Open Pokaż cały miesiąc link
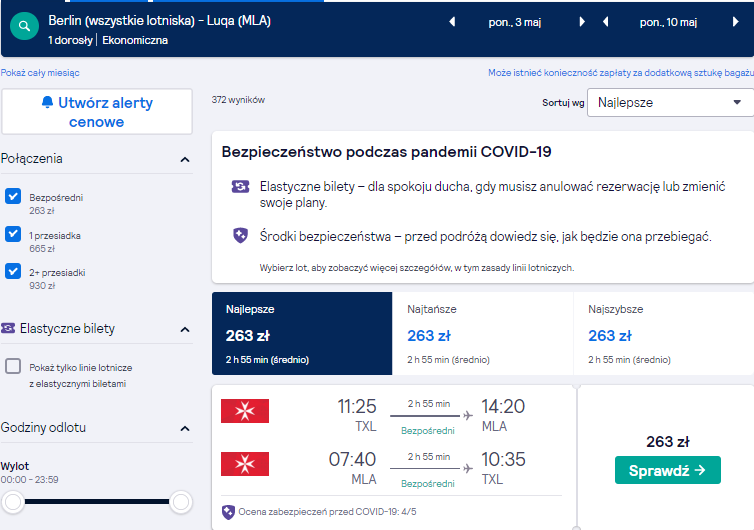 click(40, 73)
